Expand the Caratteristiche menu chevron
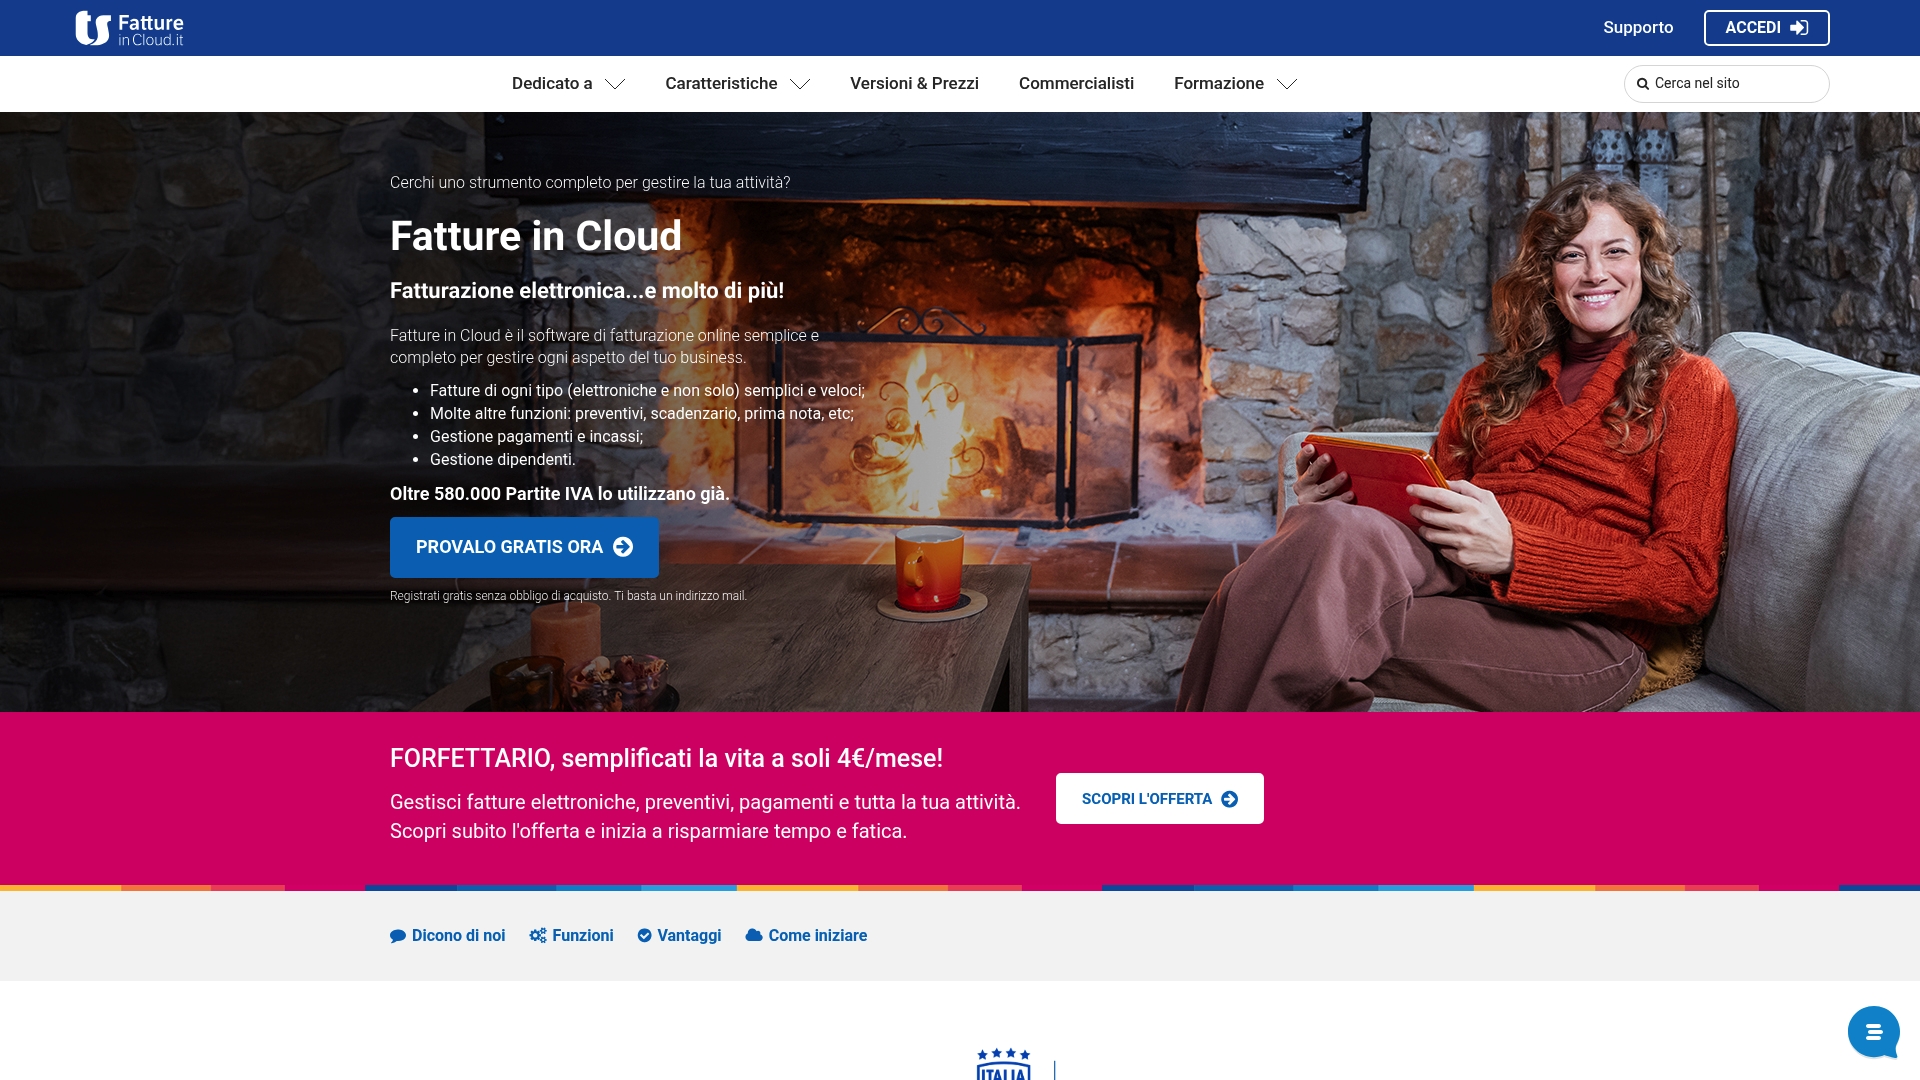This screenshot has width=1920, height=1080. point(800,84)
